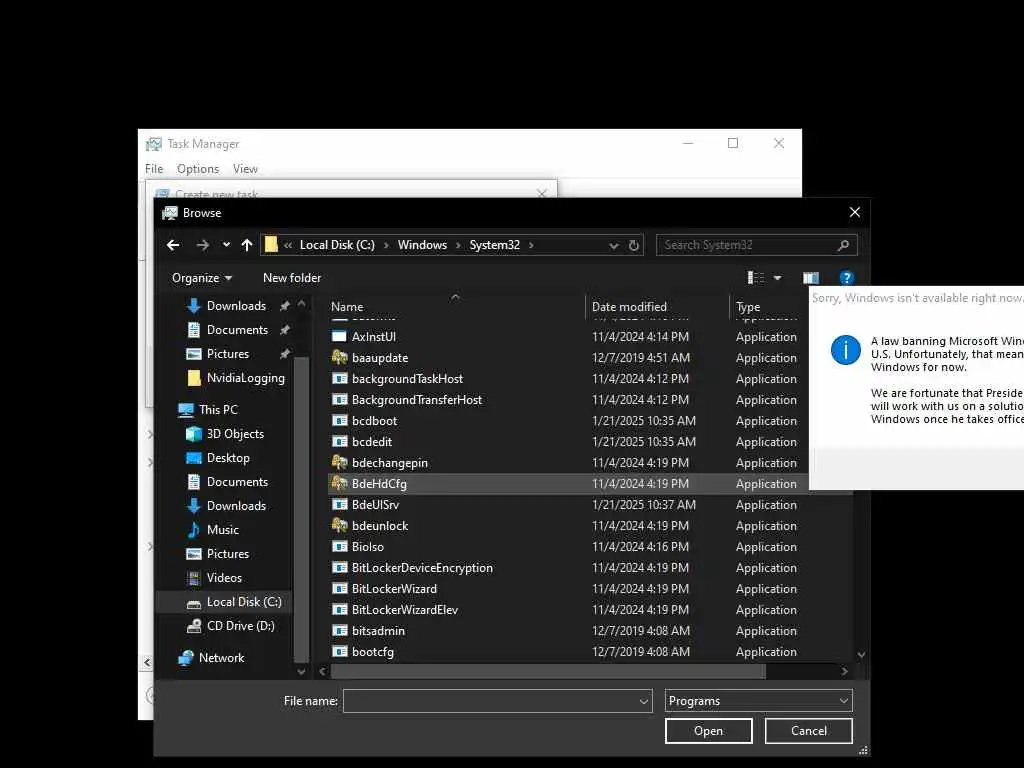Select Local Disk (C:) in address path
The height and width of the screenshot is (768, 1024).
point(337,245)
